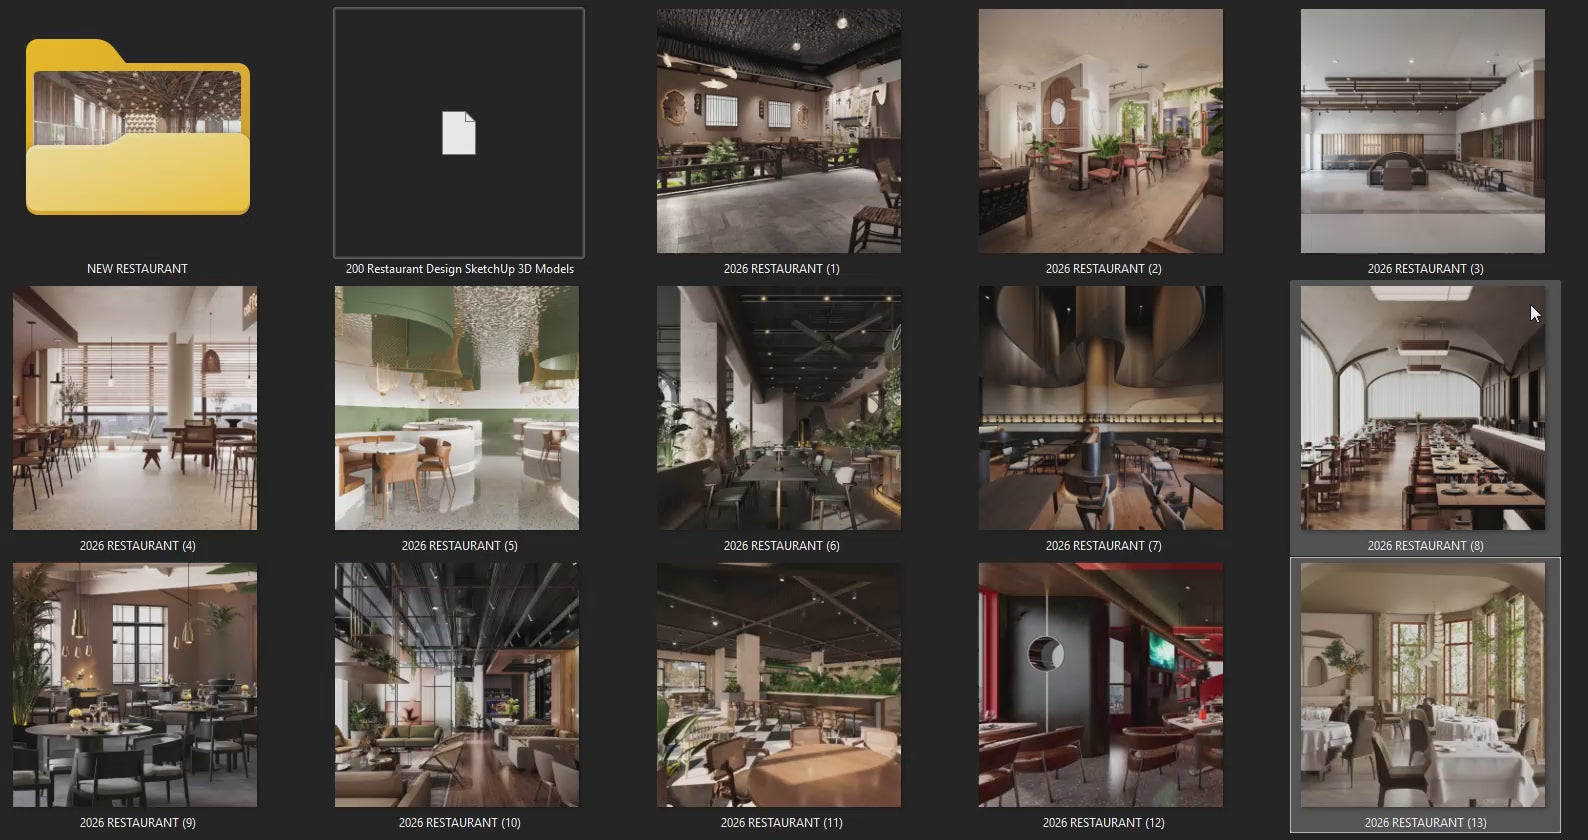Select 2026 RESTAURANT (13) thumbnail
This screenshot has width=1588, height=840.
pyautogui.click(x=1422, y=685)
